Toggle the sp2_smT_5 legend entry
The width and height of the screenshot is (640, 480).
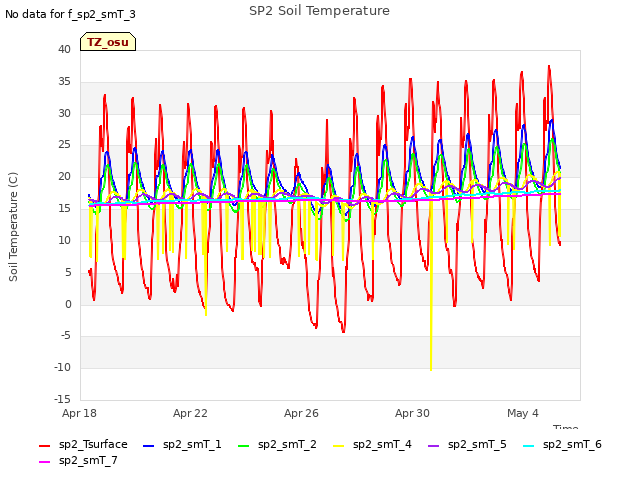point(467,444)
